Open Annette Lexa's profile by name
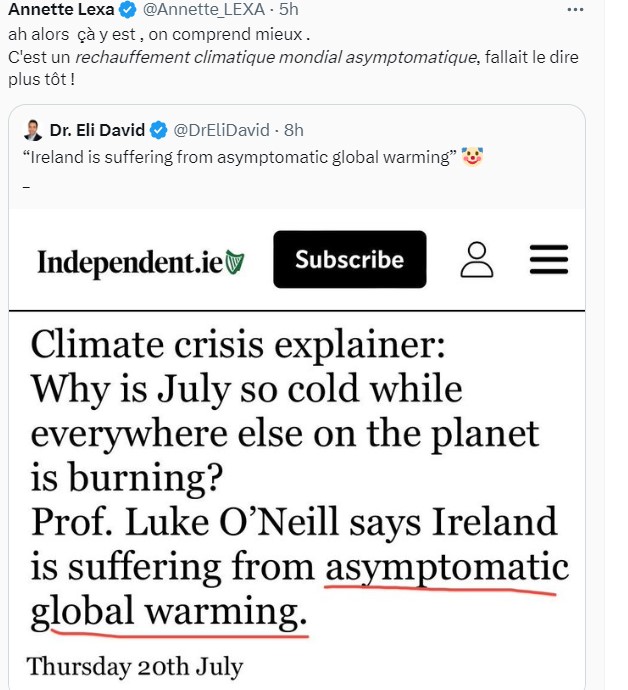Image resolution: width=628 pixels, height=690 pixels. point(60,12)
